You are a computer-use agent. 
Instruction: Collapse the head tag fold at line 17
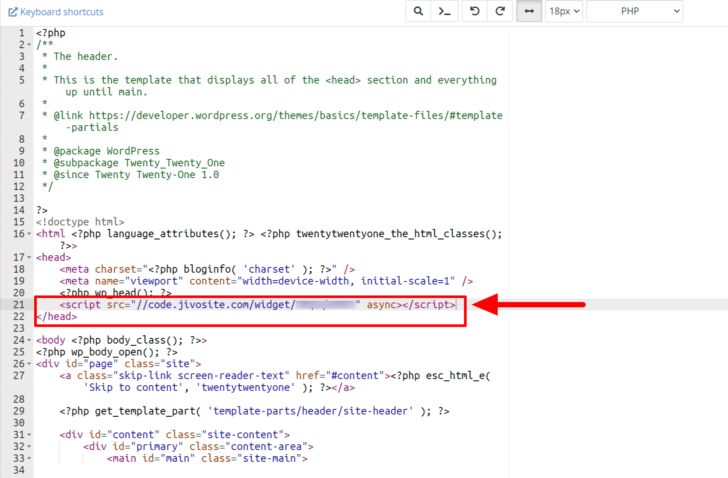pyautogui.click(x=29, y=258)
